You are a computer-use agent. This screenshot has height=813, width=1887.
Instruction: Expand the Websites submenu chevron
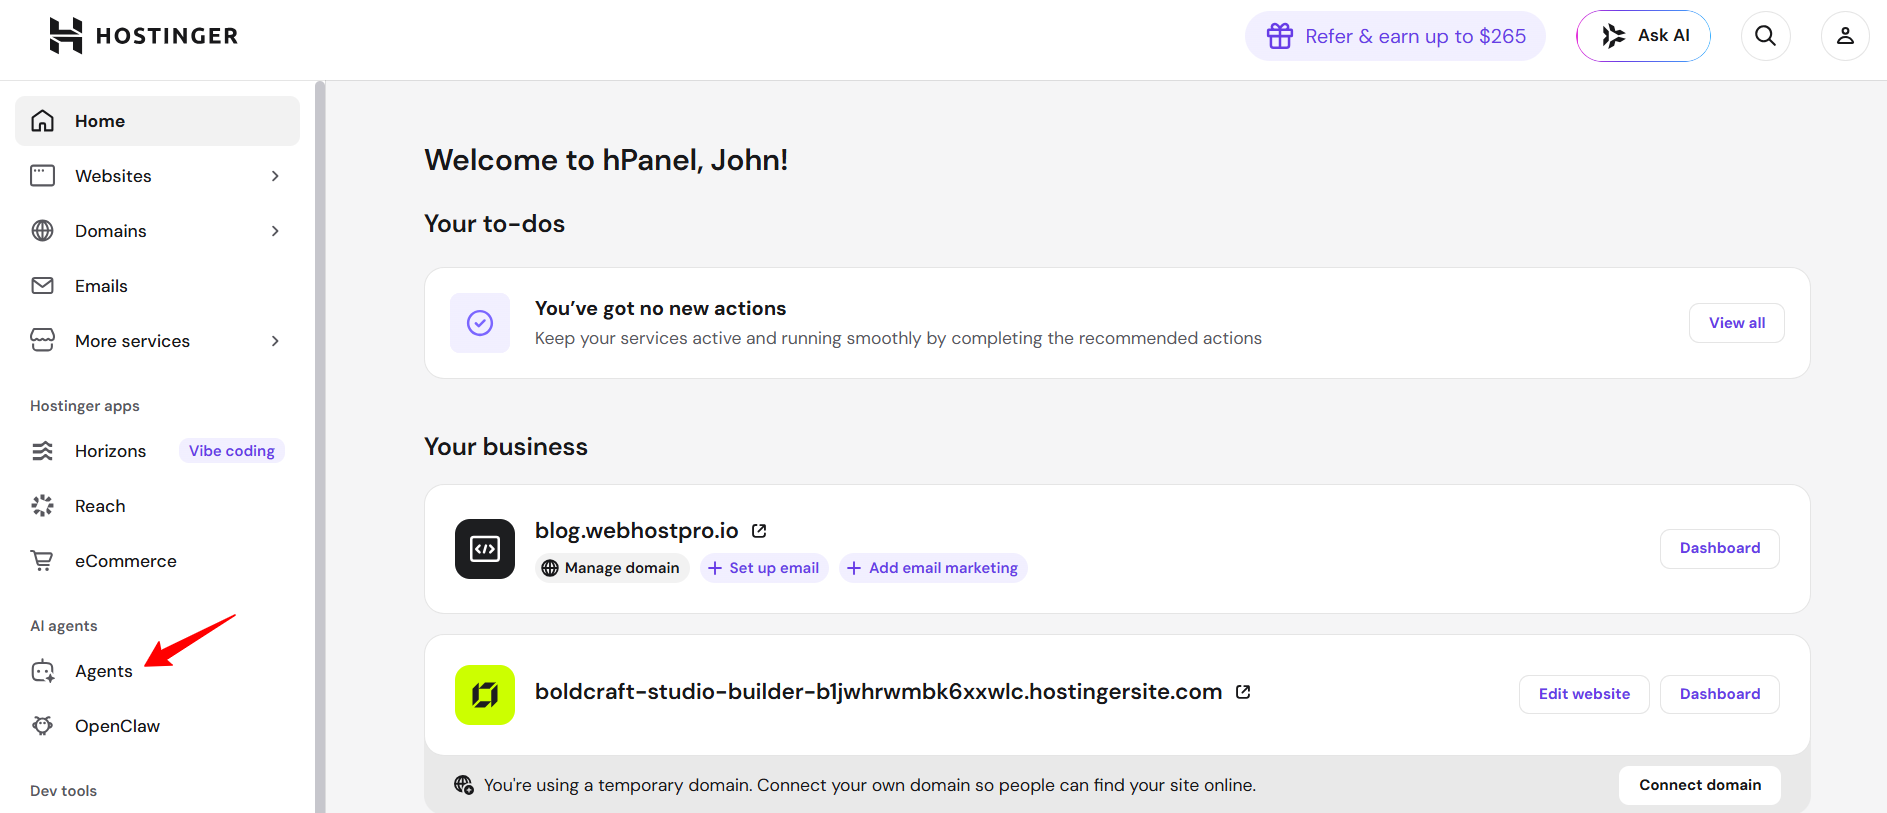tap(275, 176)
